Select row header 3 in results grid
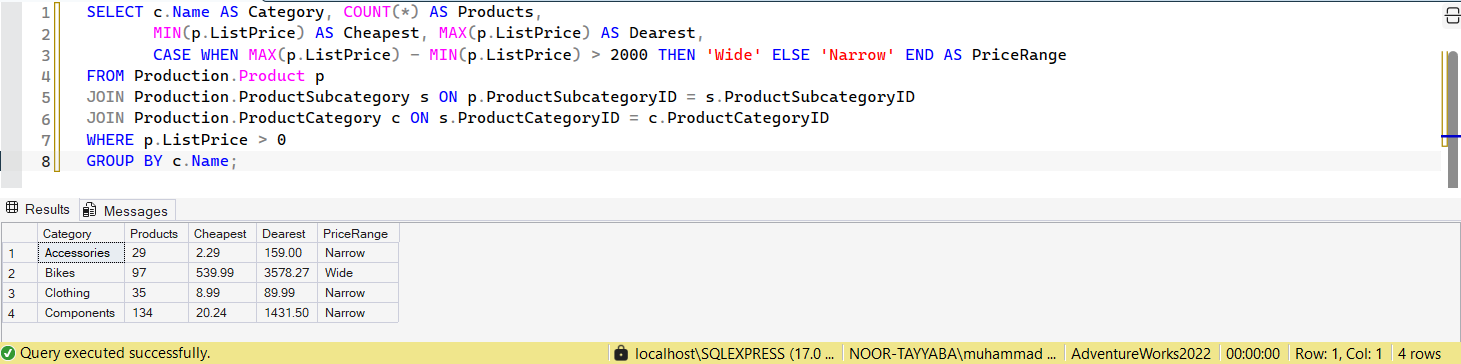 click(19, 293)
